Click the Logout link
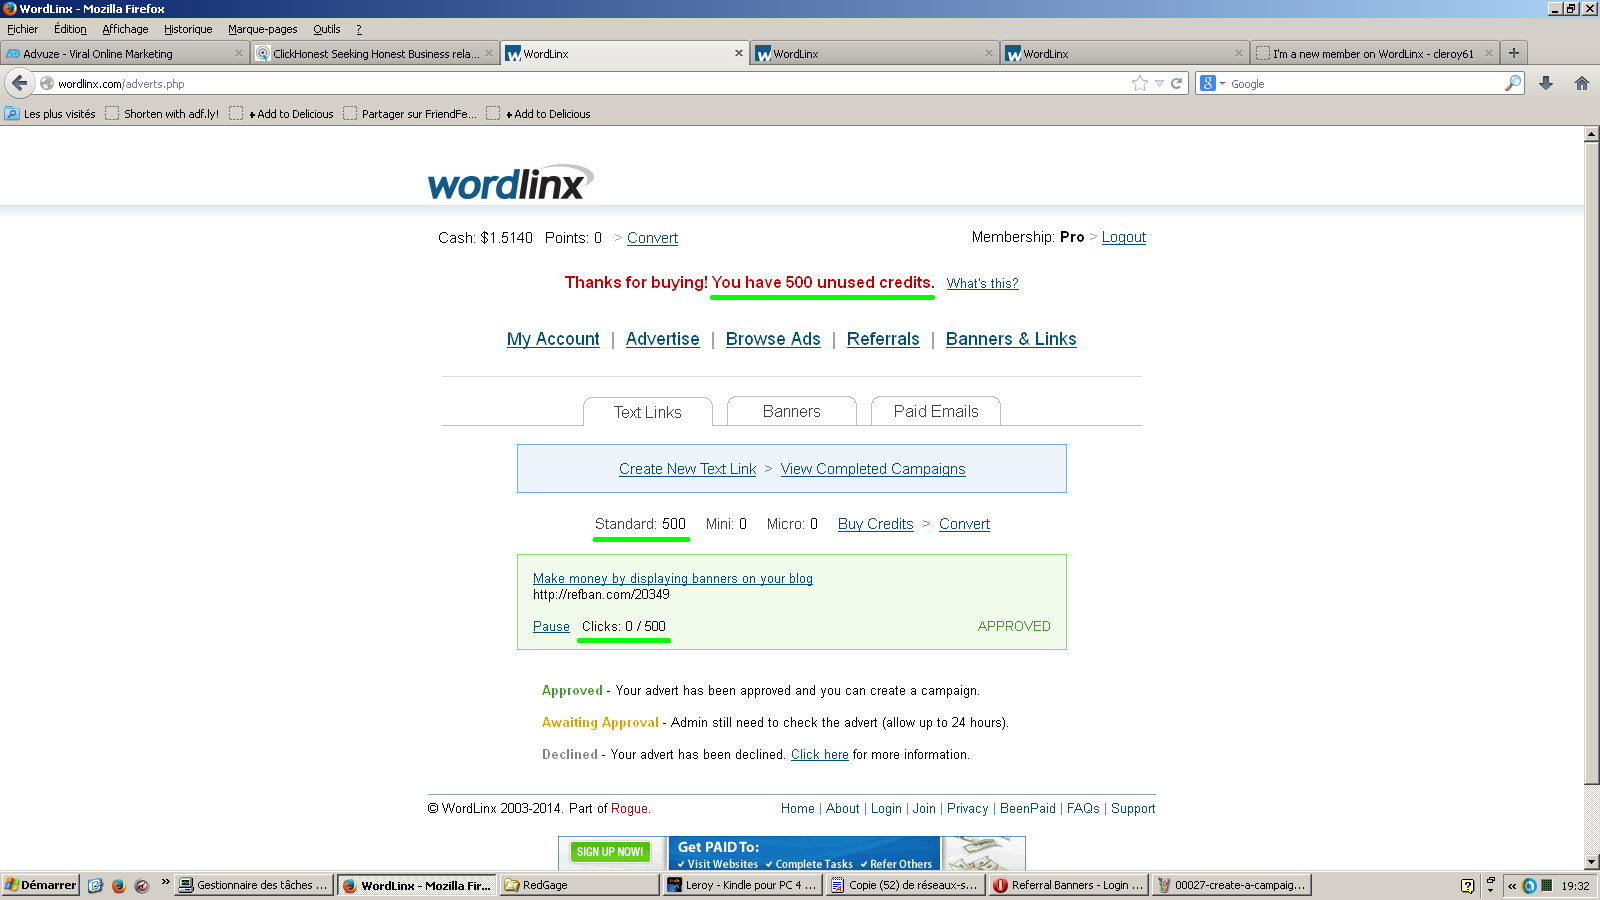Screen dimensions: 1600x900 1124,237
